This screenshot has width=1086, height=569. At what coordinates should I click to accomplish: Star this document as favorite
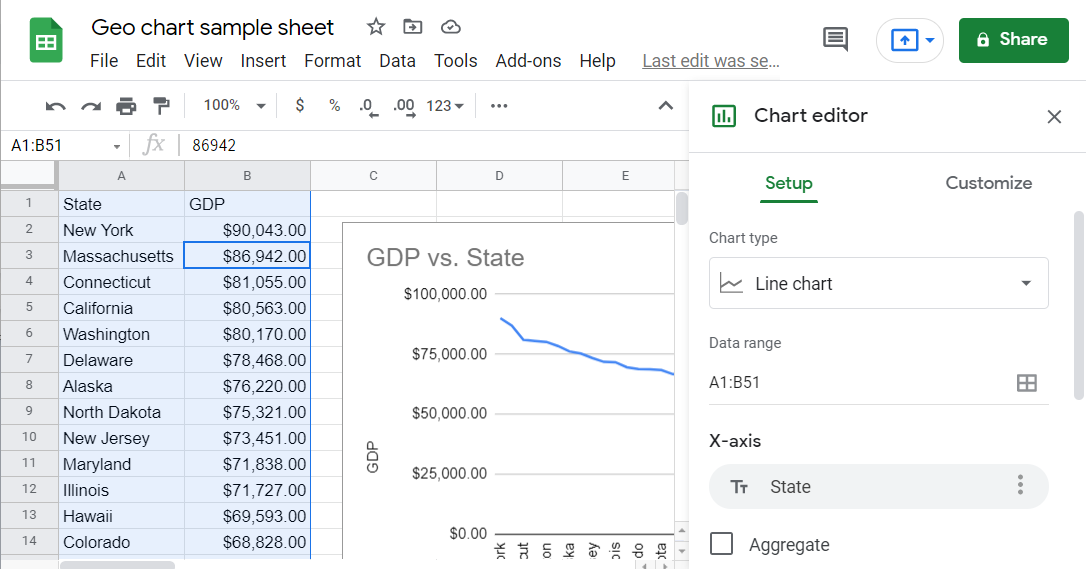(x=376, y=27)
